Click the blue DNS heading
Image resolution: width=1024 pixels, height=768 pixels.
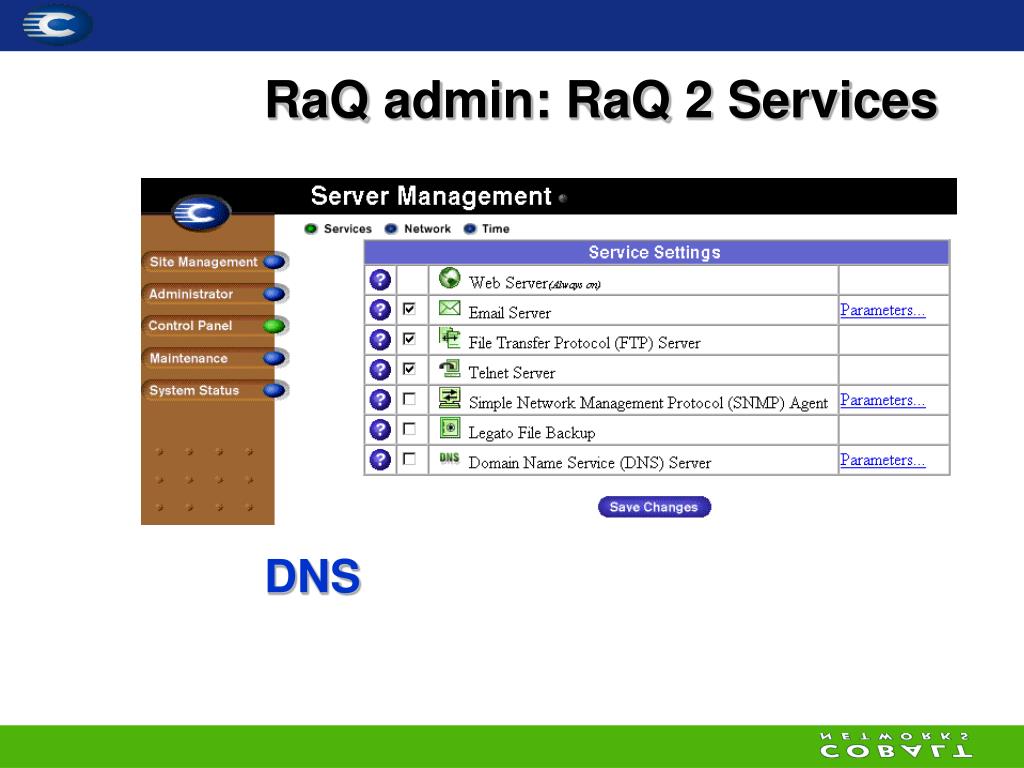click(313, 576)
